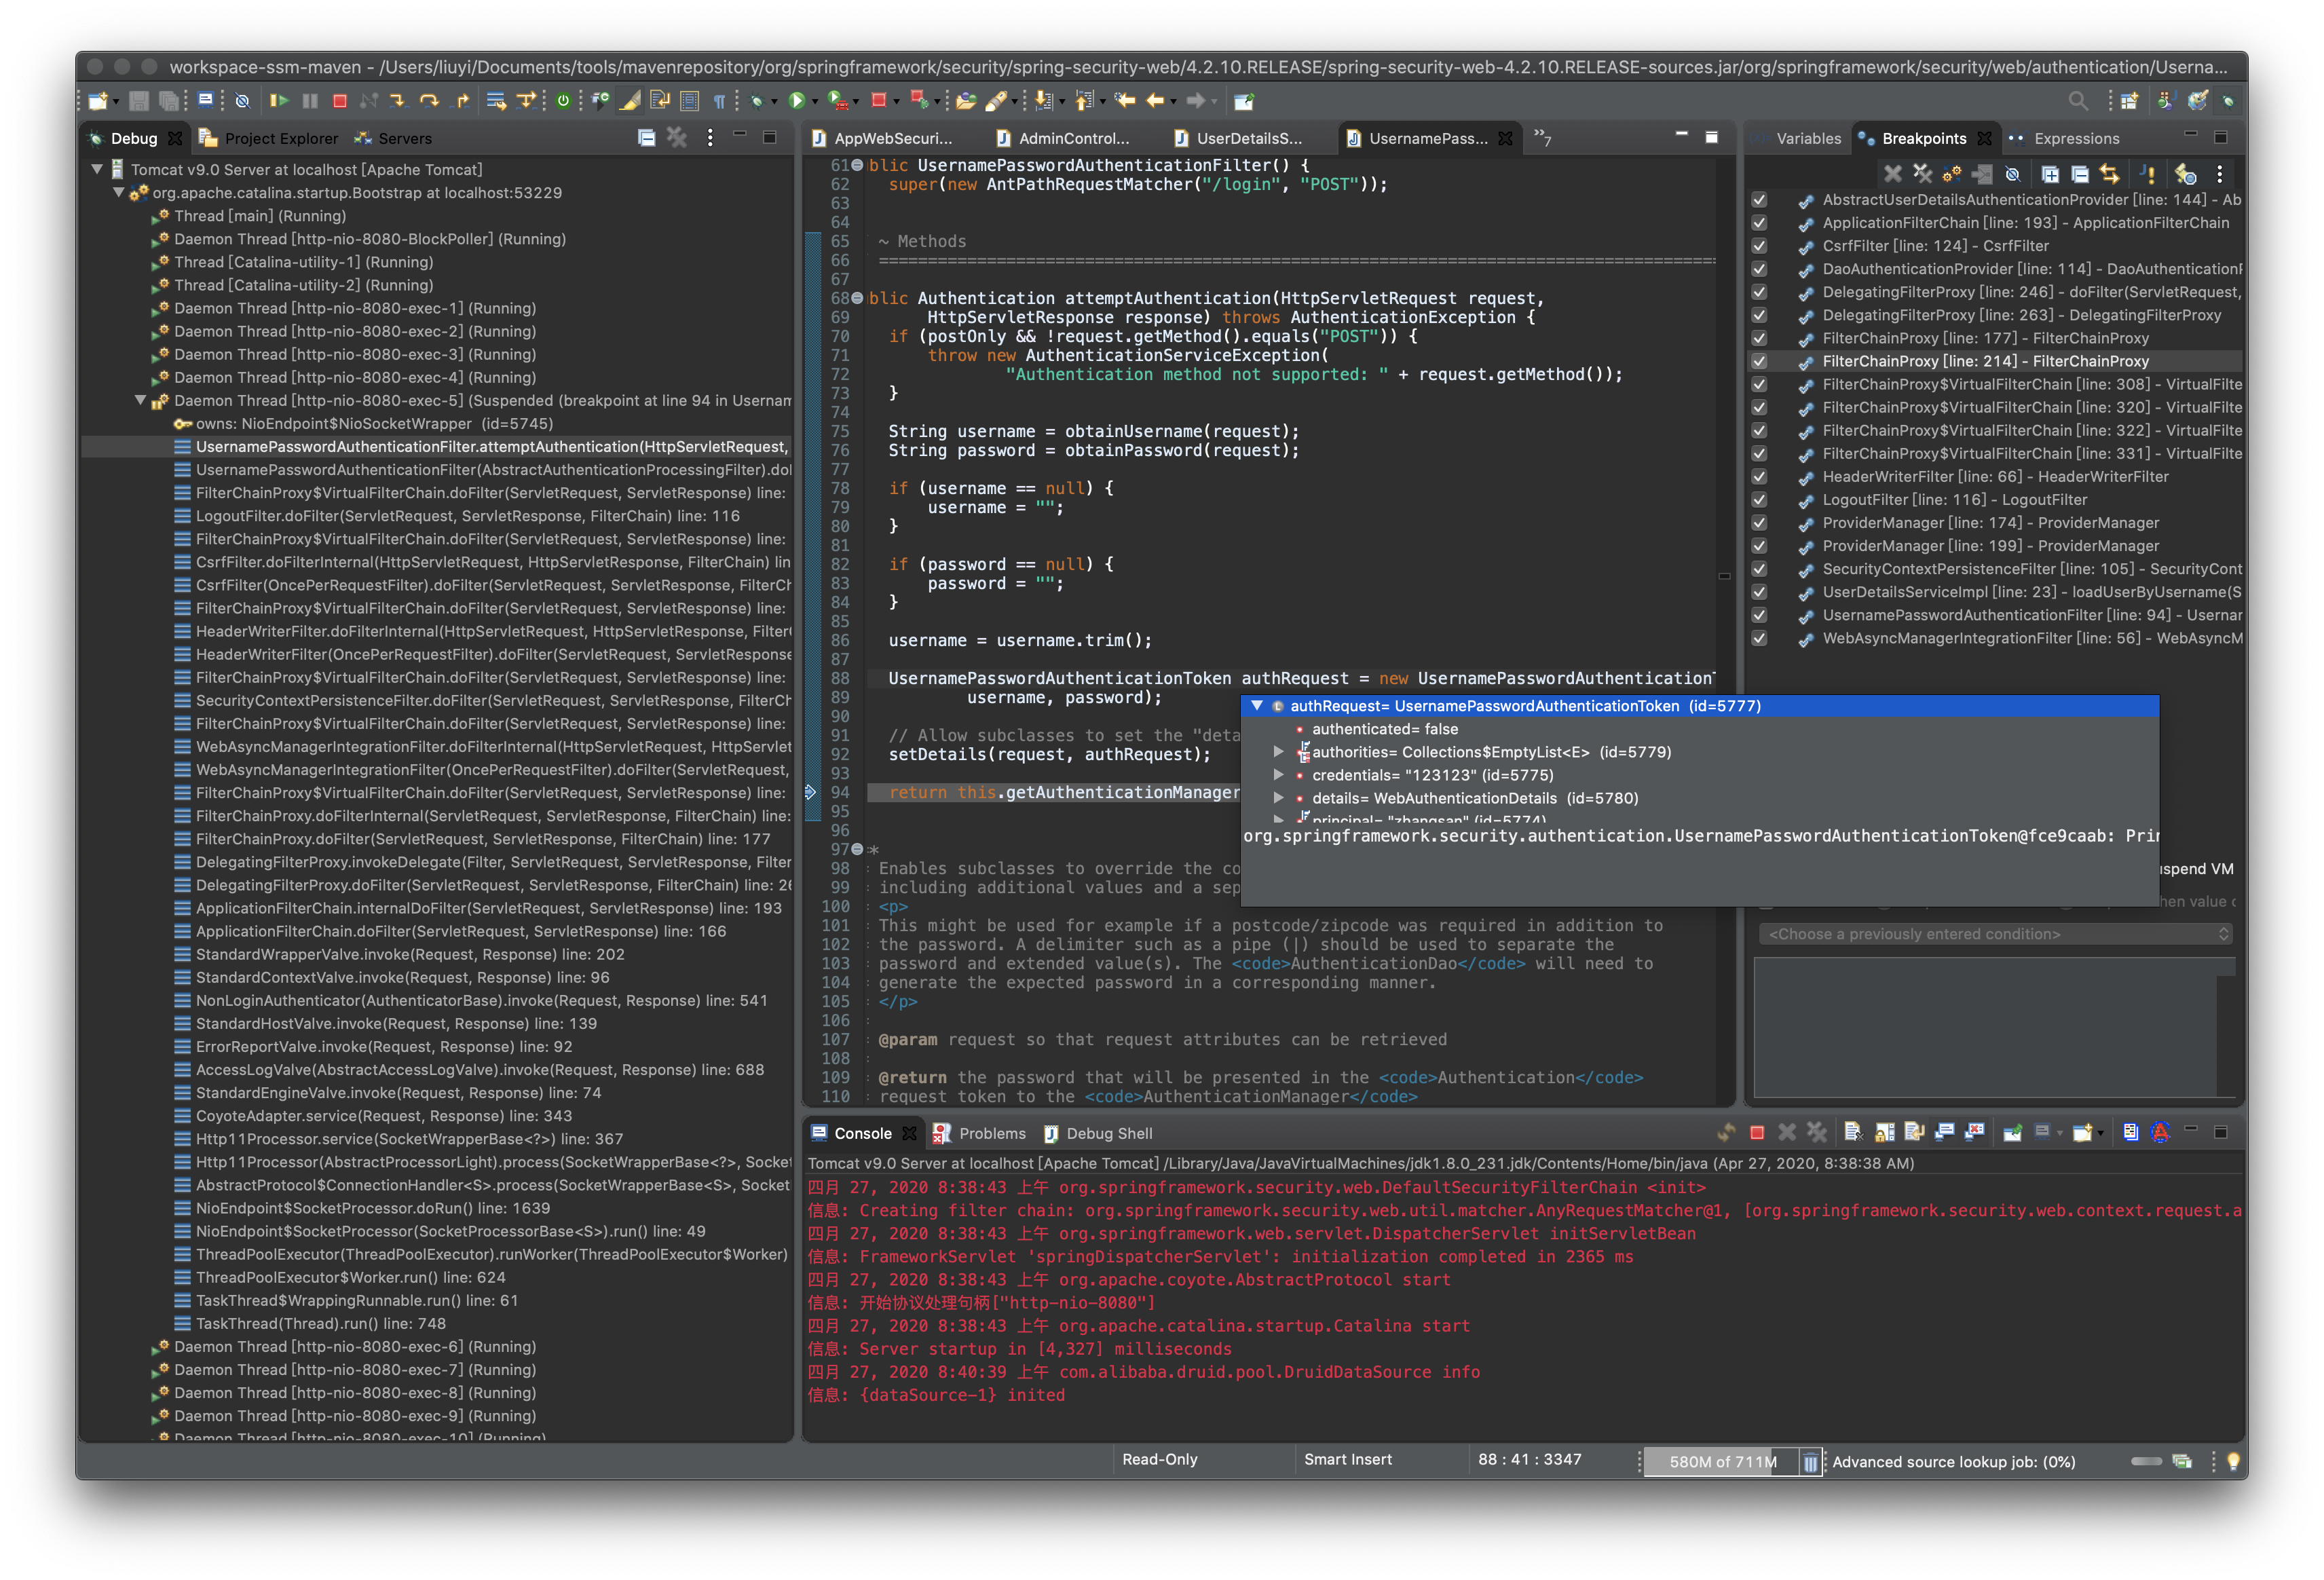Click the Resume debug button

279,100
